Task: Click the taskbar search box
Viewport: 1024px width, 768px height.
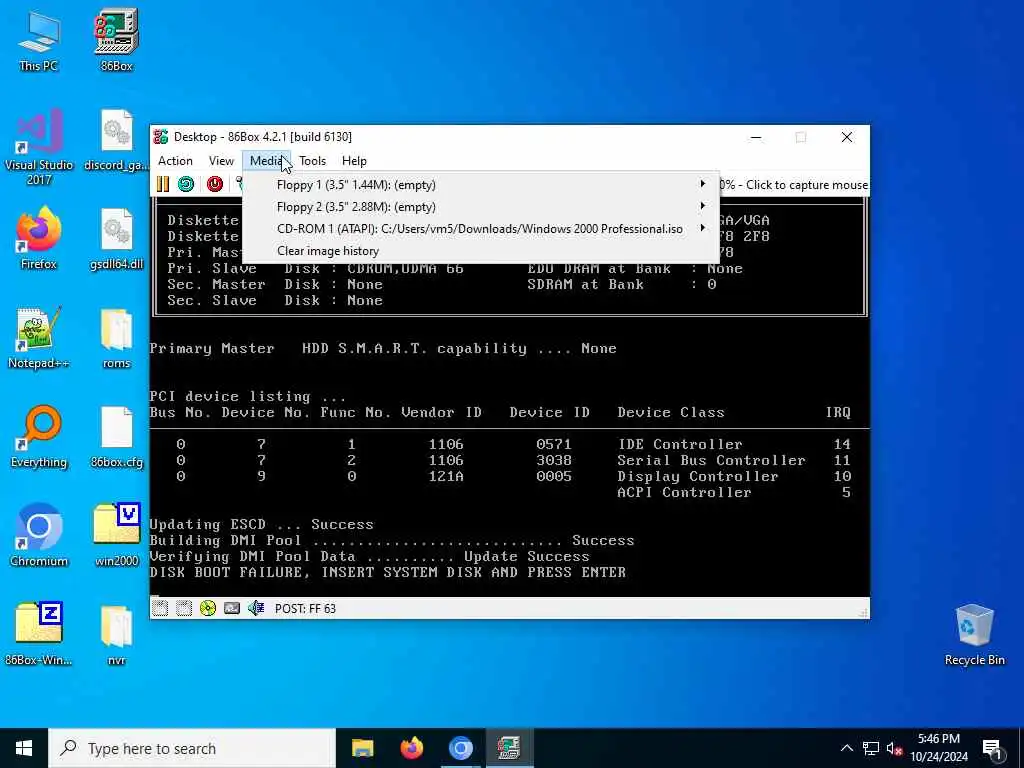Action: tap(192, 748)
